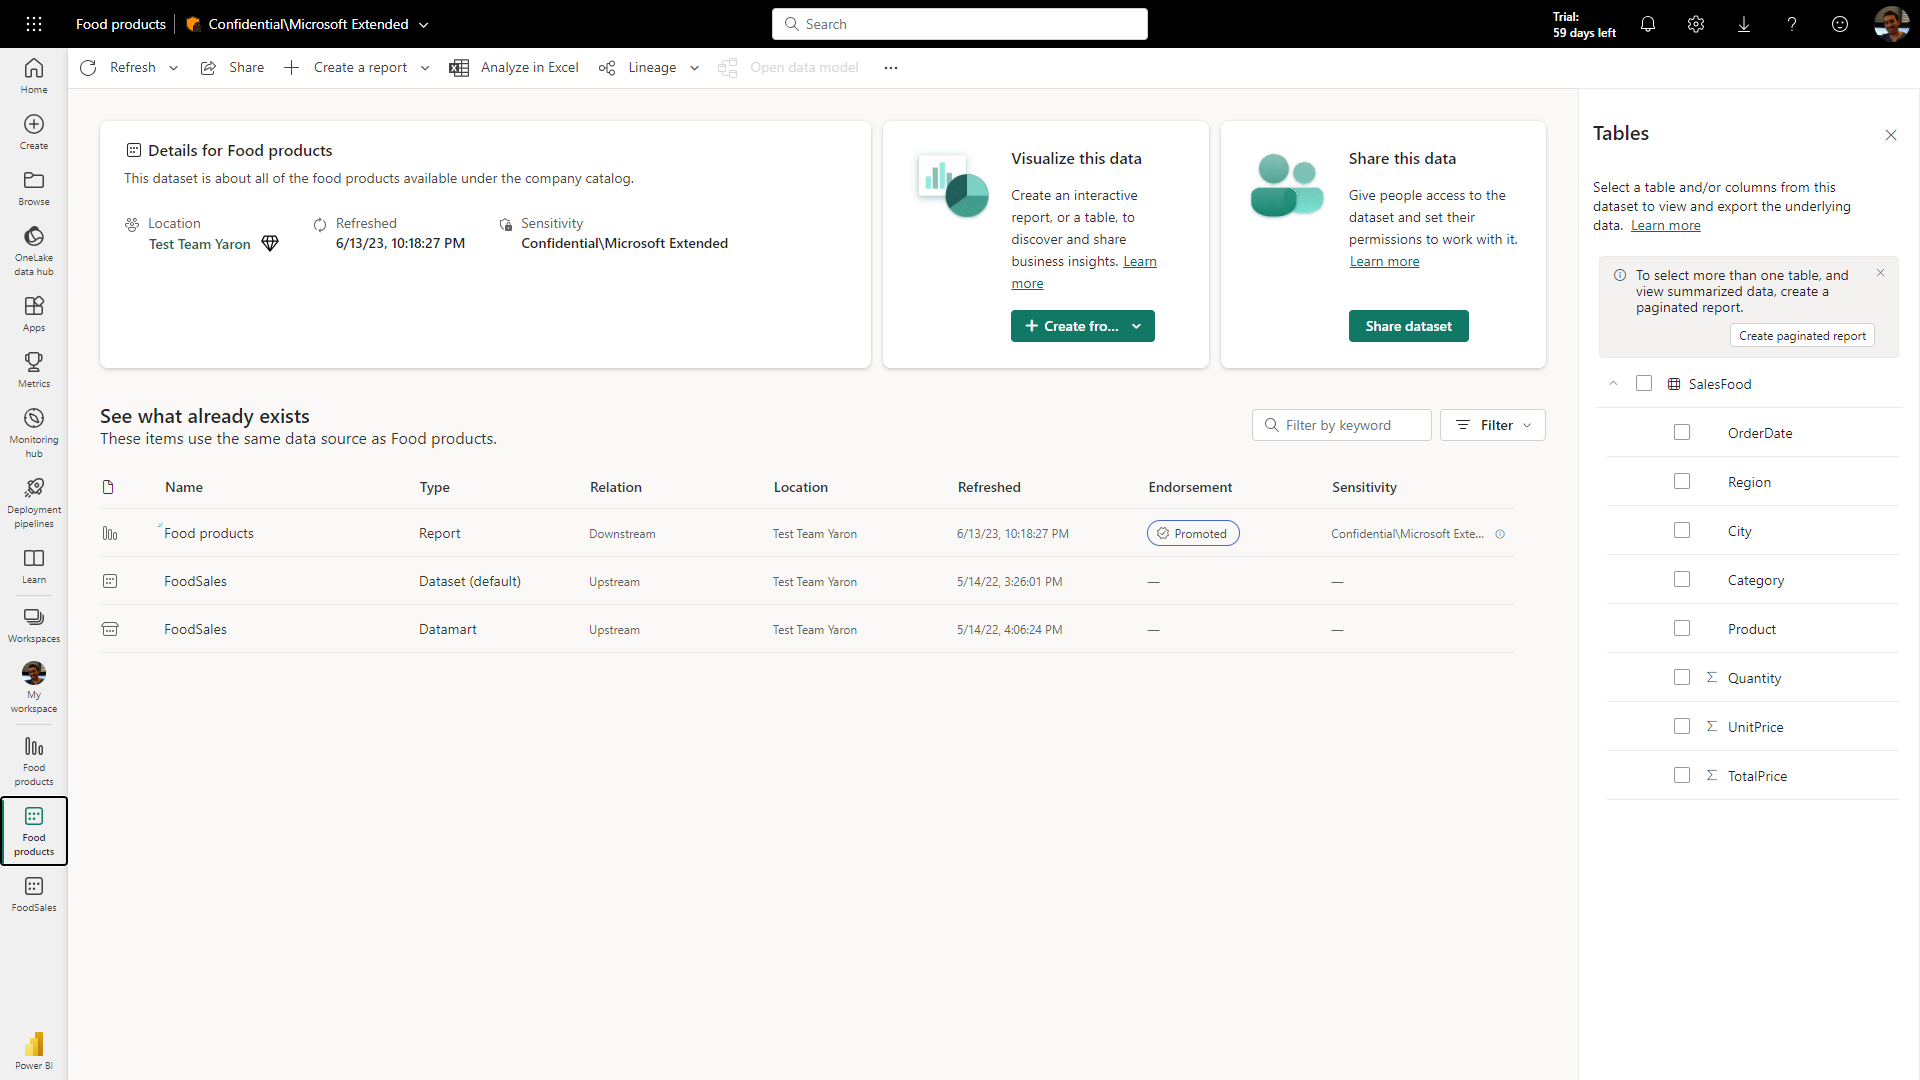The height and width of the screenshot is (1080, 1920).
Task: Click Lineage in toolbar
Action: [638, 67]
